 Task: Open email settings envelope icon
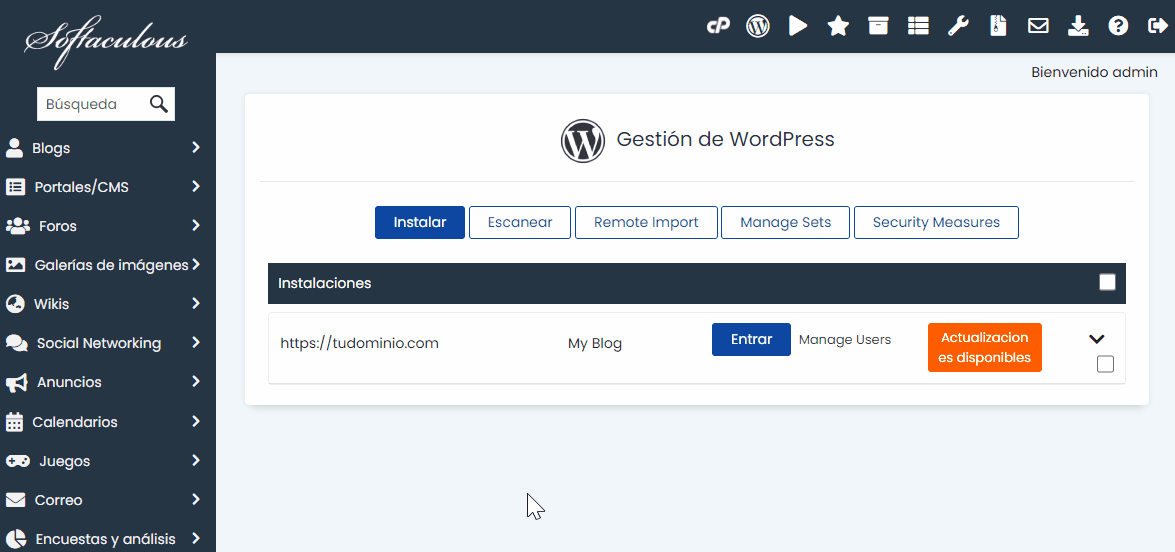pyautogui.click(x=1038, y=26)
